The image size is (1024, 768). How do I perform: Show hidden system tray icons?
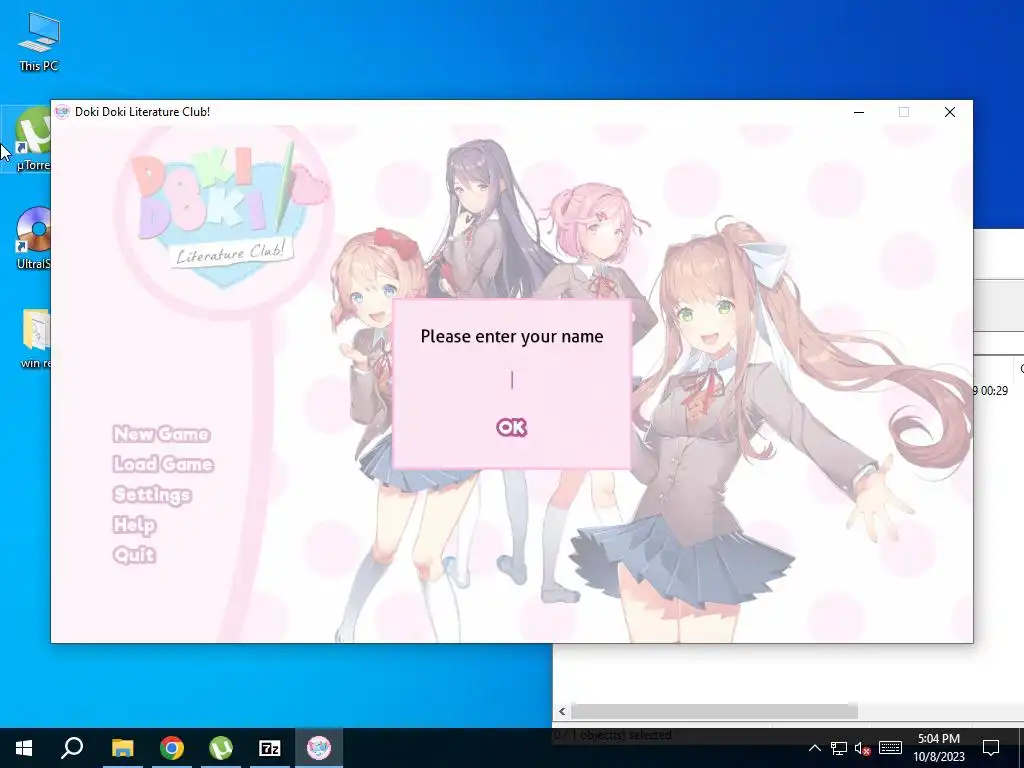[x=814, y=748]
